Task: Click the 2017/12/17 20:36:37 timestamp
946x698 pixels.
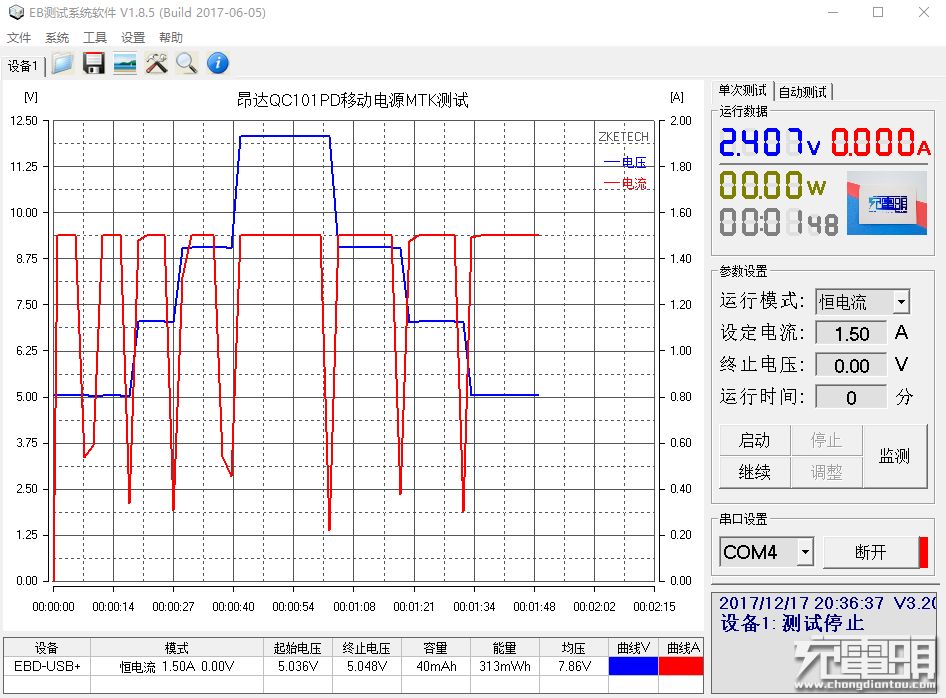Action: (801, 603)
